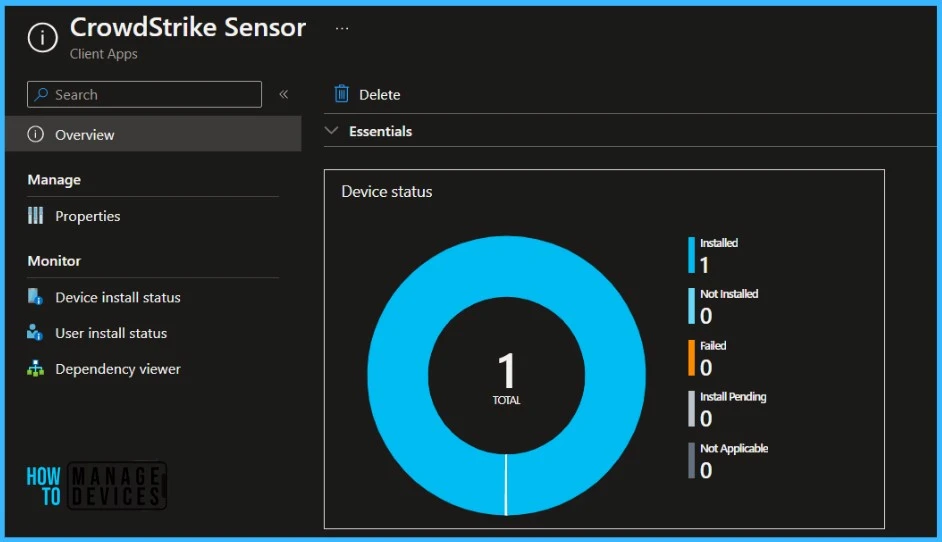Click the Dependency viewer hierarchy icon
This screenshot has height=542, width=942.
(35, 368)
